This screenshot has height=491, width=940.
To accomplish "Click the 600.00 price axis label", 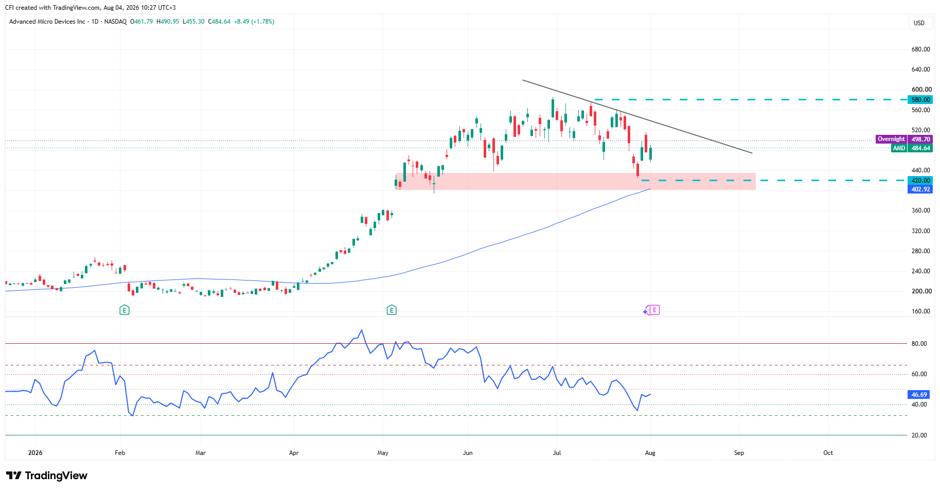I will pyautogui.click(x=920, y=90).
